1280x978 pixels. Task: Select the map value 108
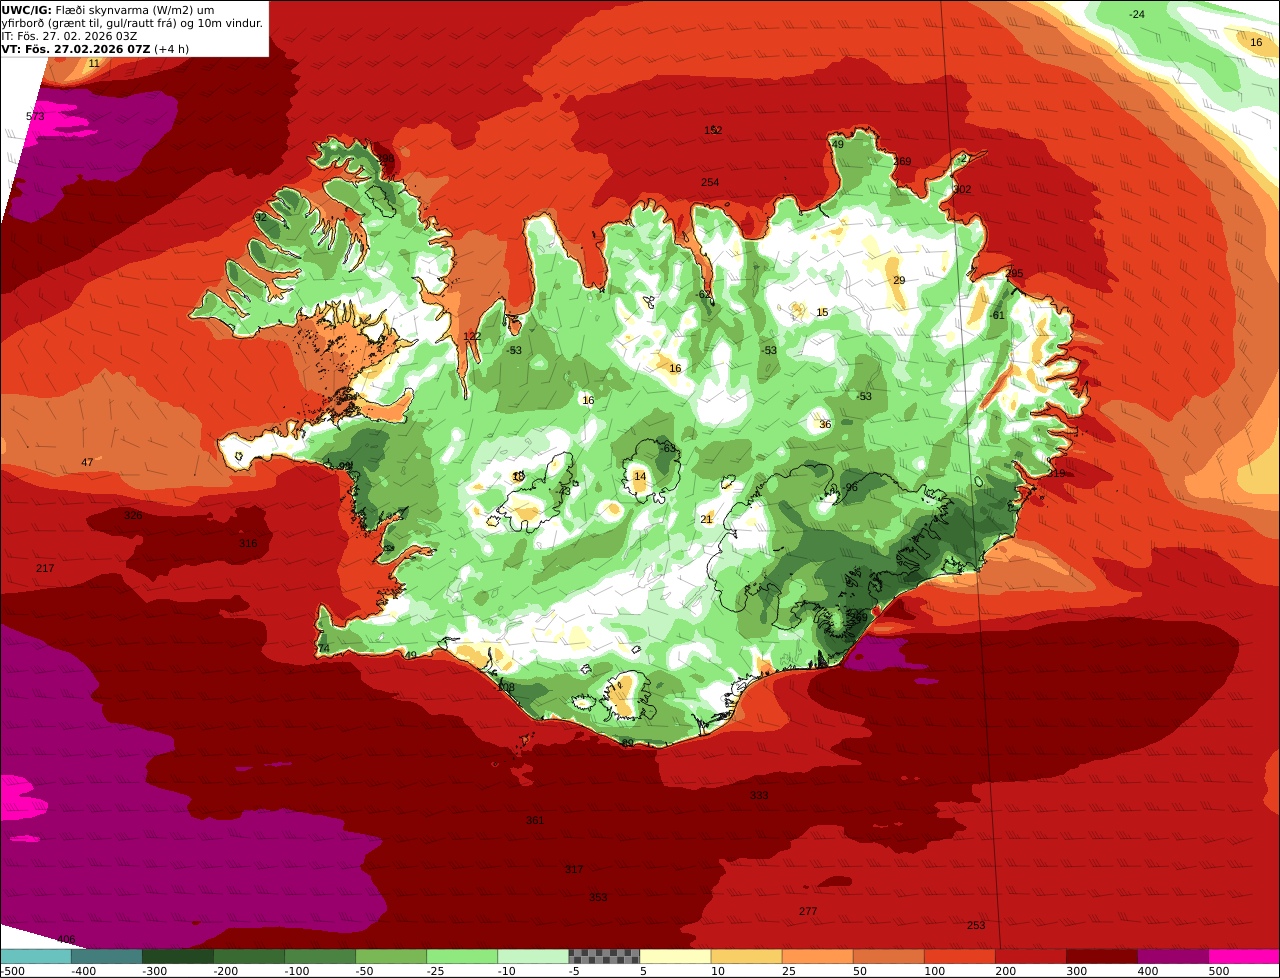tap(506, 687)
